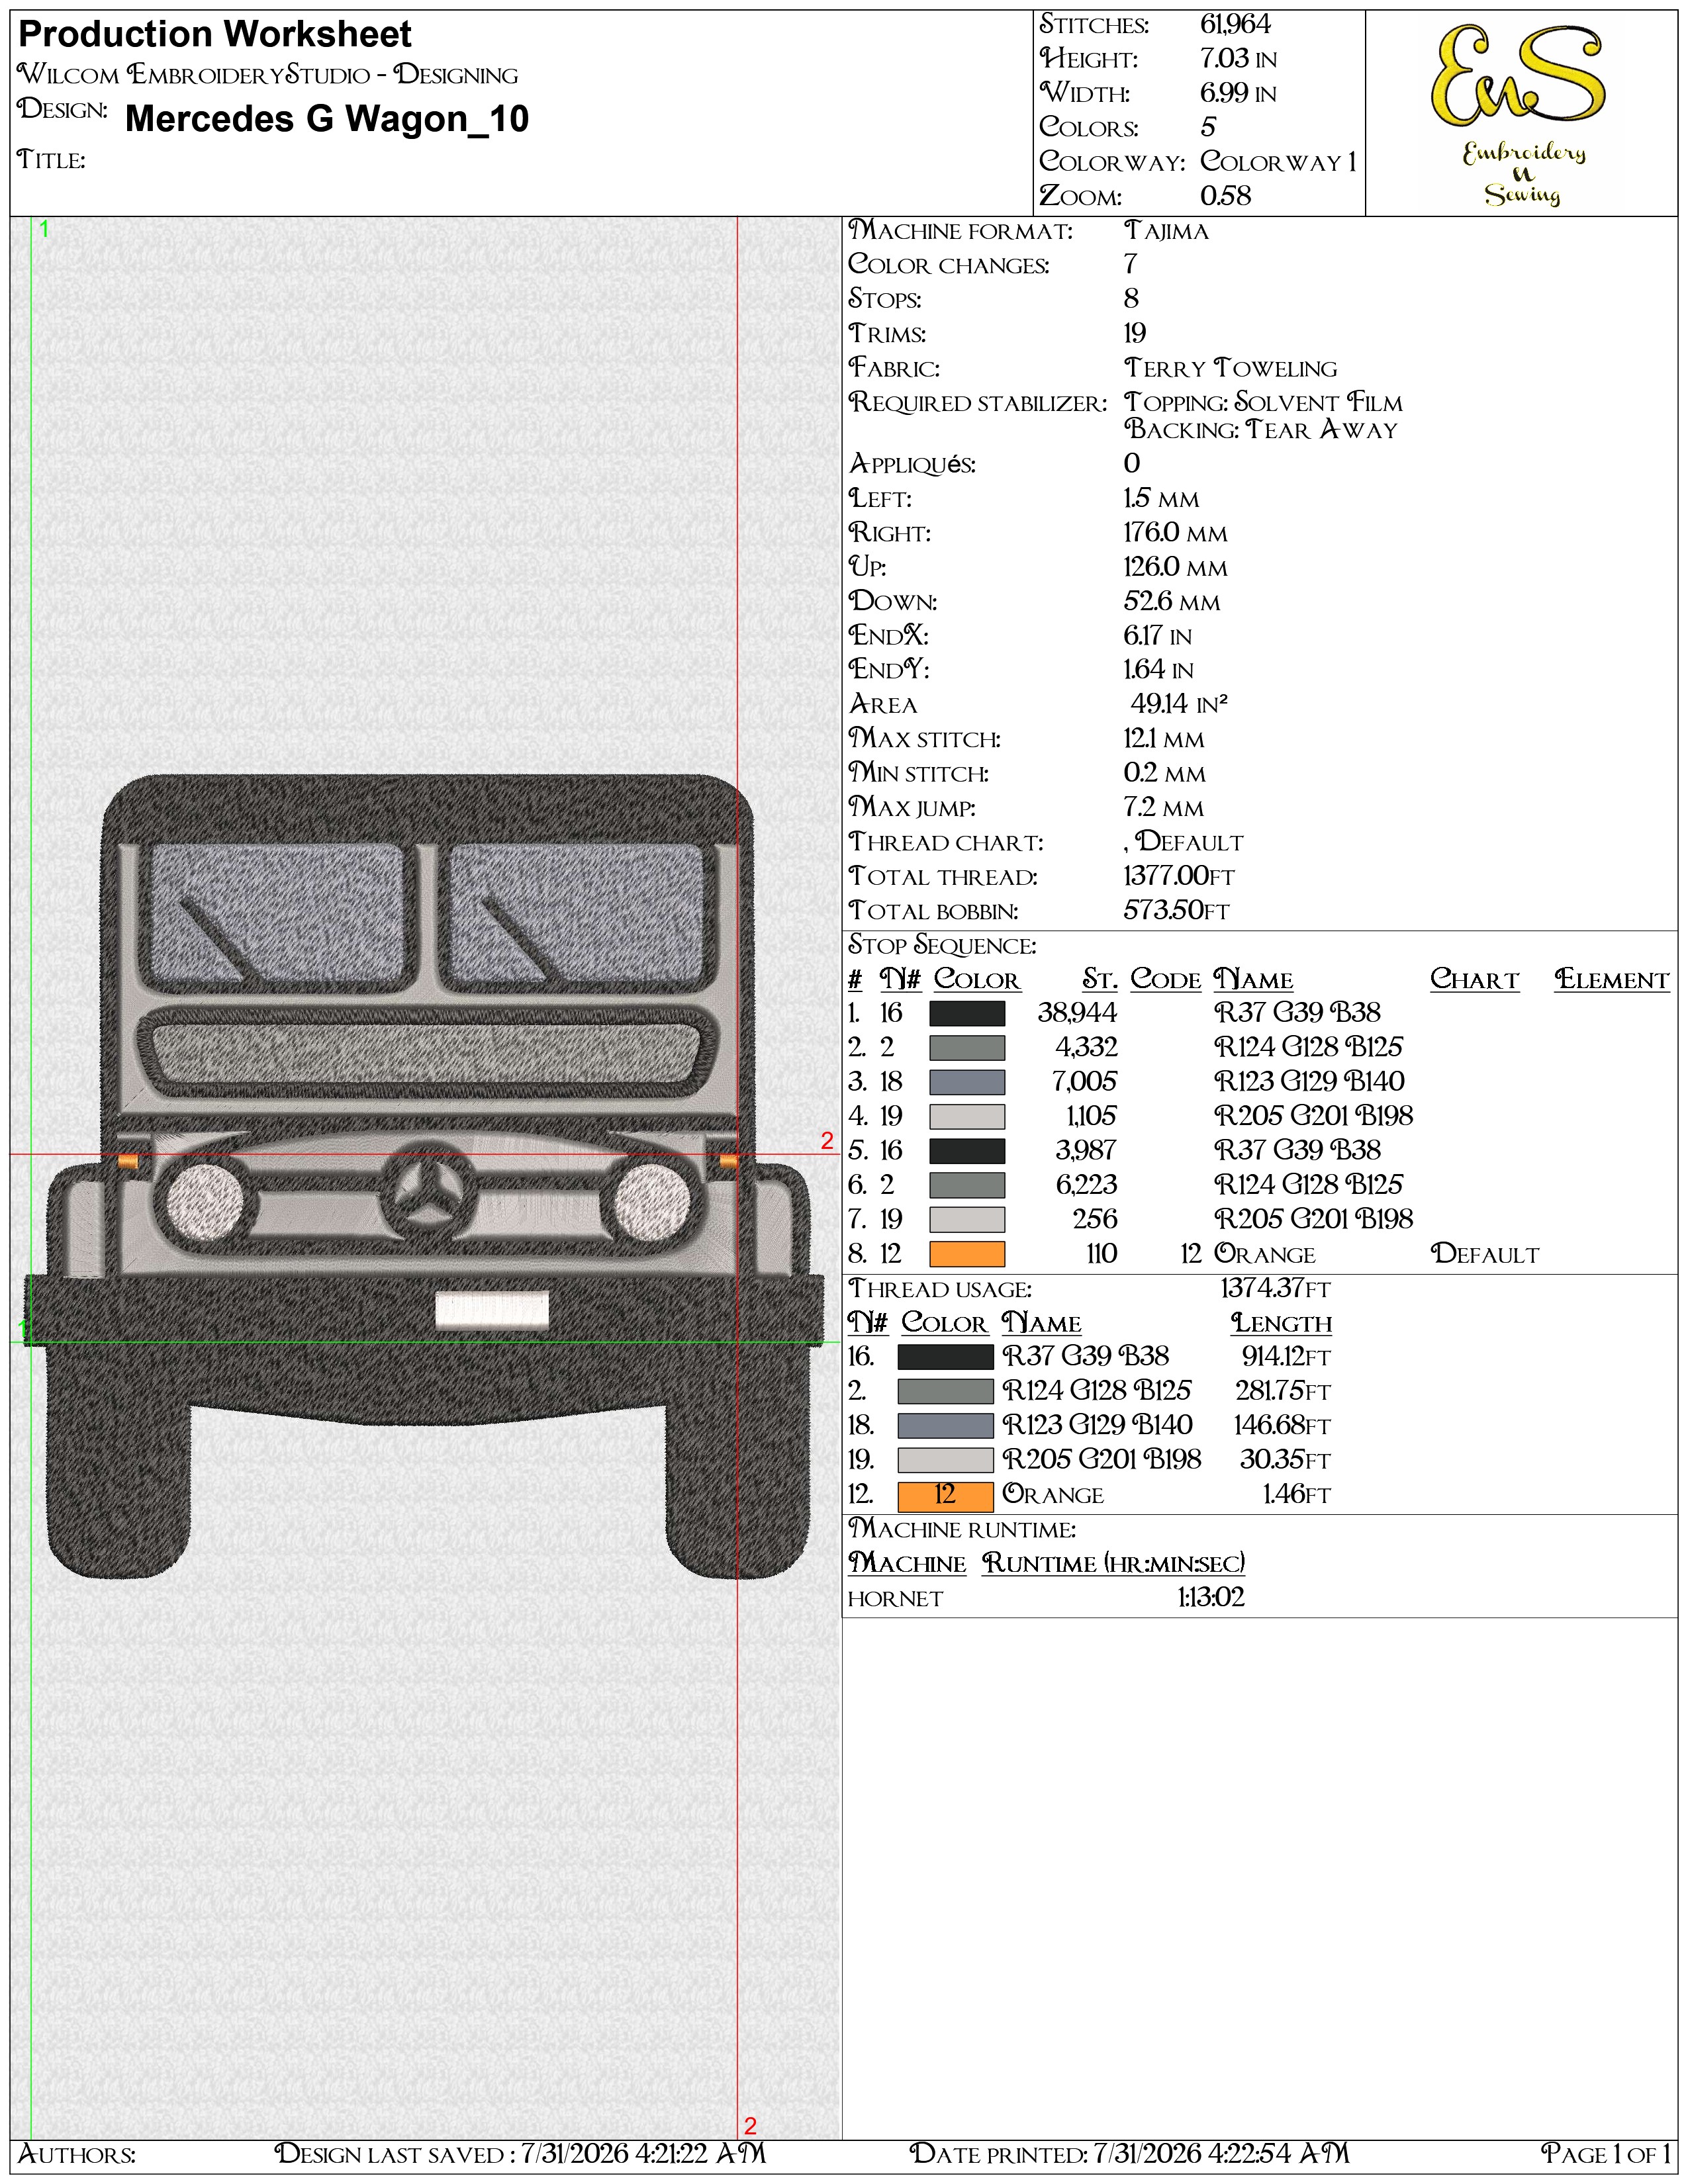1688x2184 pixels.
Task: Click the 'Production Worksheet' heading
Action: coord(215,35)
